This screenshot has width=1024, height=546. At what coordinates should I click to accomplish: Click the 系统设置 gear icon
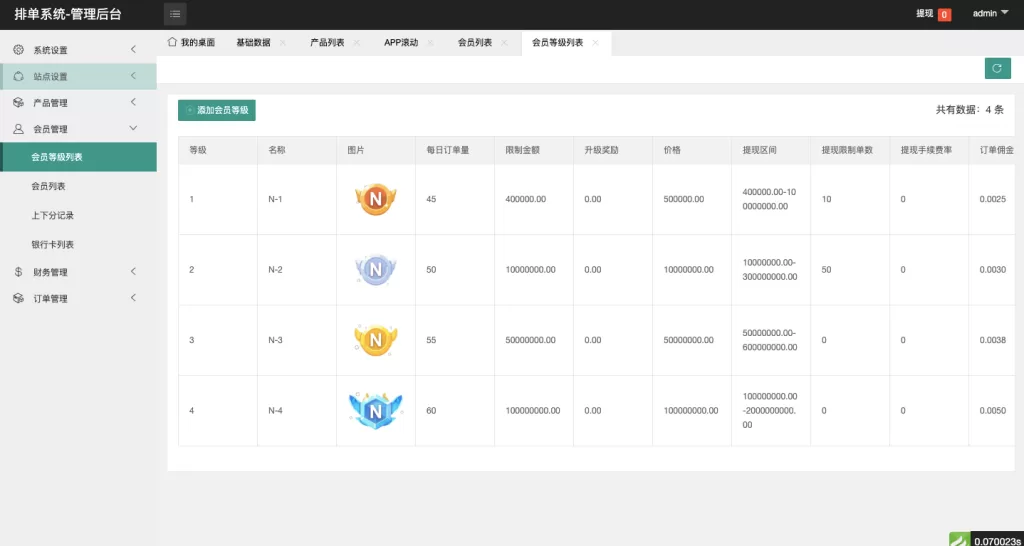(18, 50)
